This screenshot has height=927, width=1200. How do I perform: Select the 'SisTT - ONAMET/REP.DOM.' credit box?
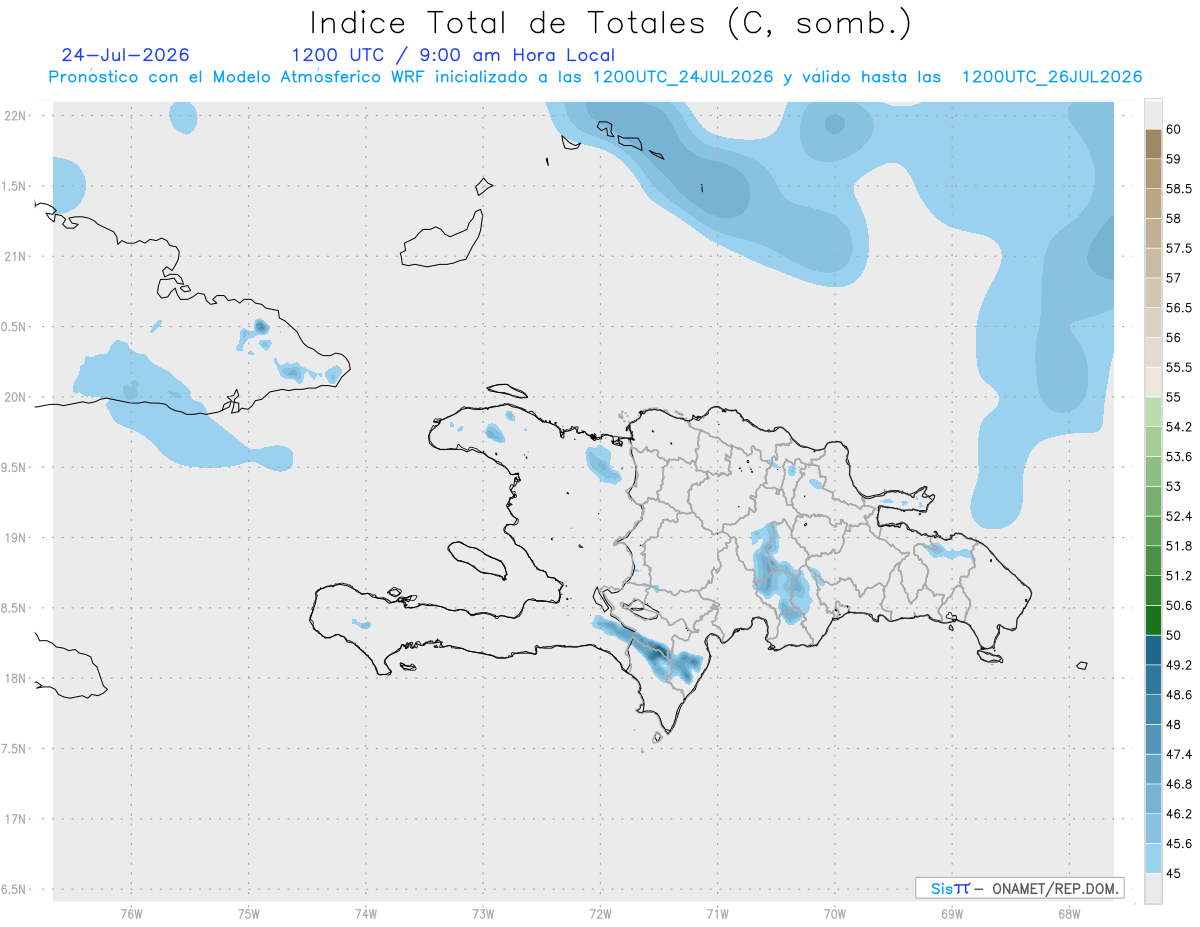click(1019, 888)
